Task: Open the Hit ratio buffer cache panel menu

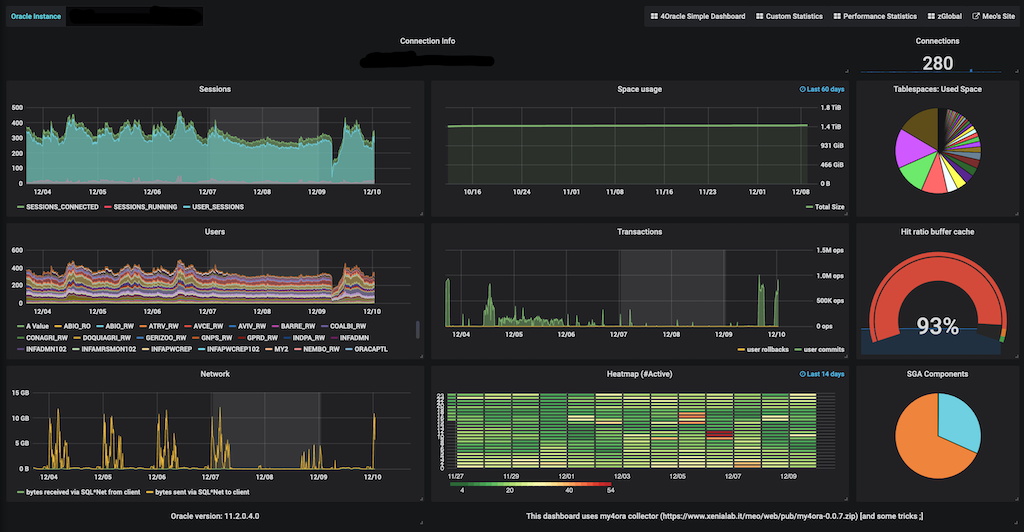Action: [x=937, y=232]
